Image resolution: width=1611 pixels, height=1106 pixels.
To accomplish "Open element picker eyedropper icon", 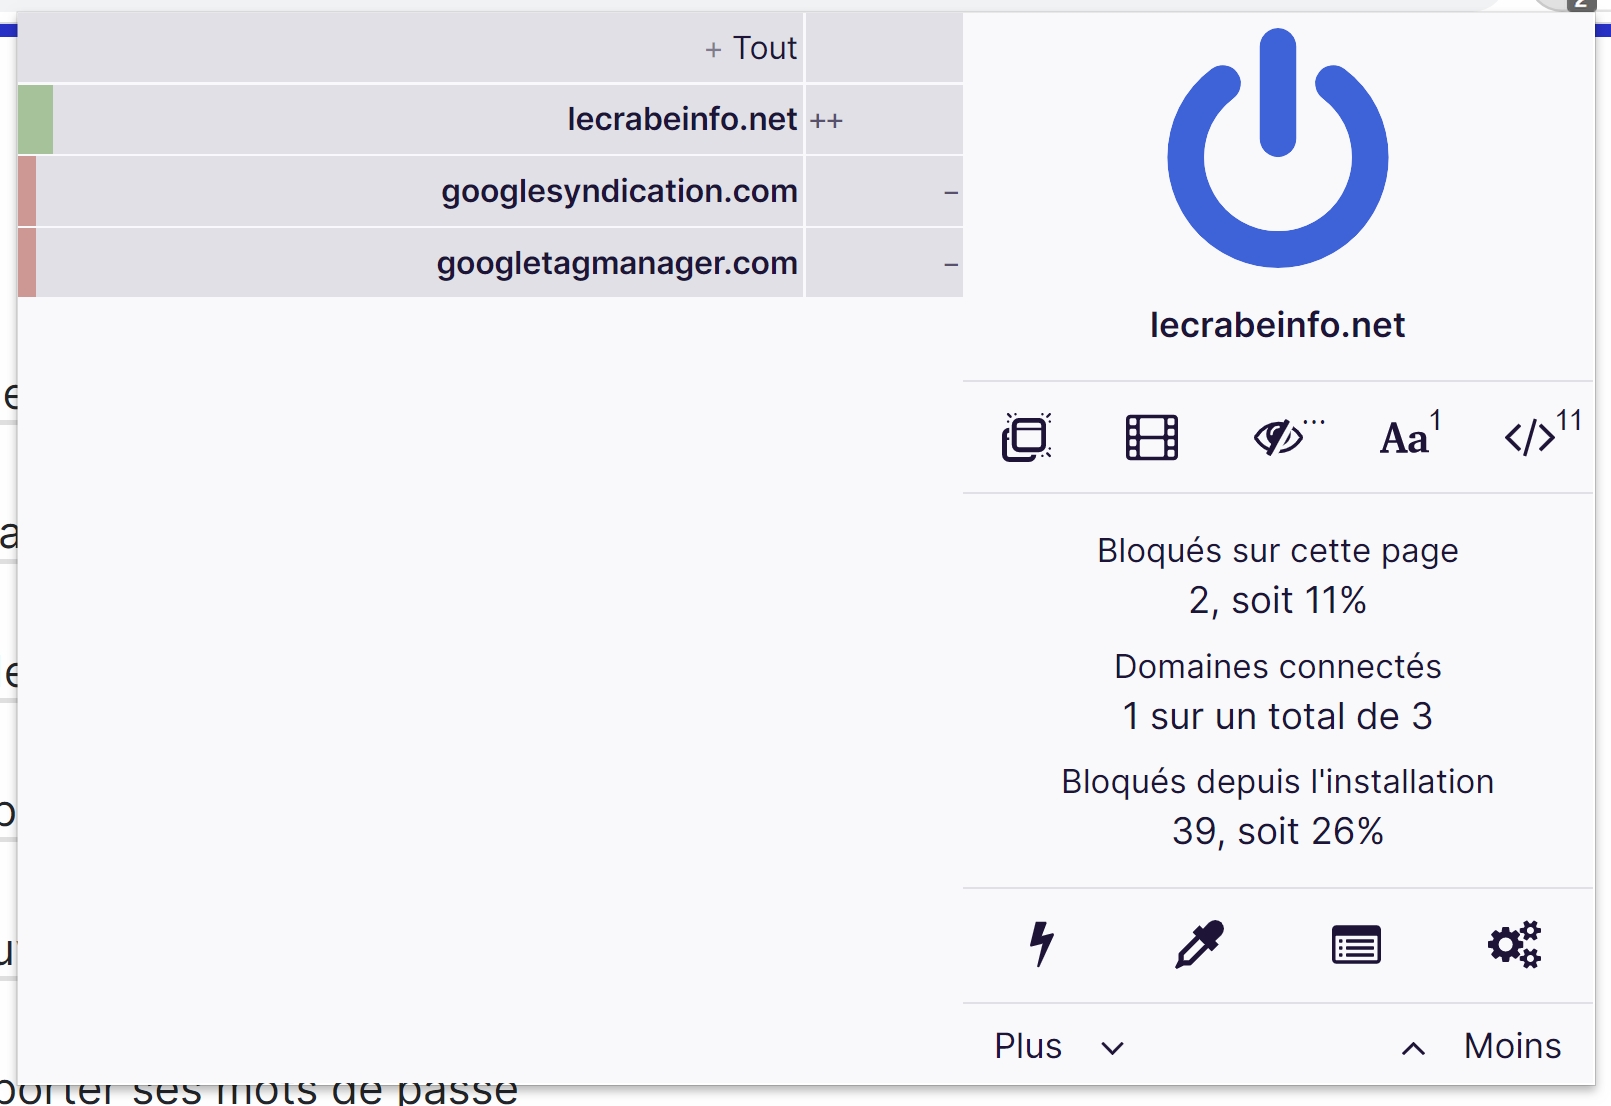I will [x=1199, y=944].
